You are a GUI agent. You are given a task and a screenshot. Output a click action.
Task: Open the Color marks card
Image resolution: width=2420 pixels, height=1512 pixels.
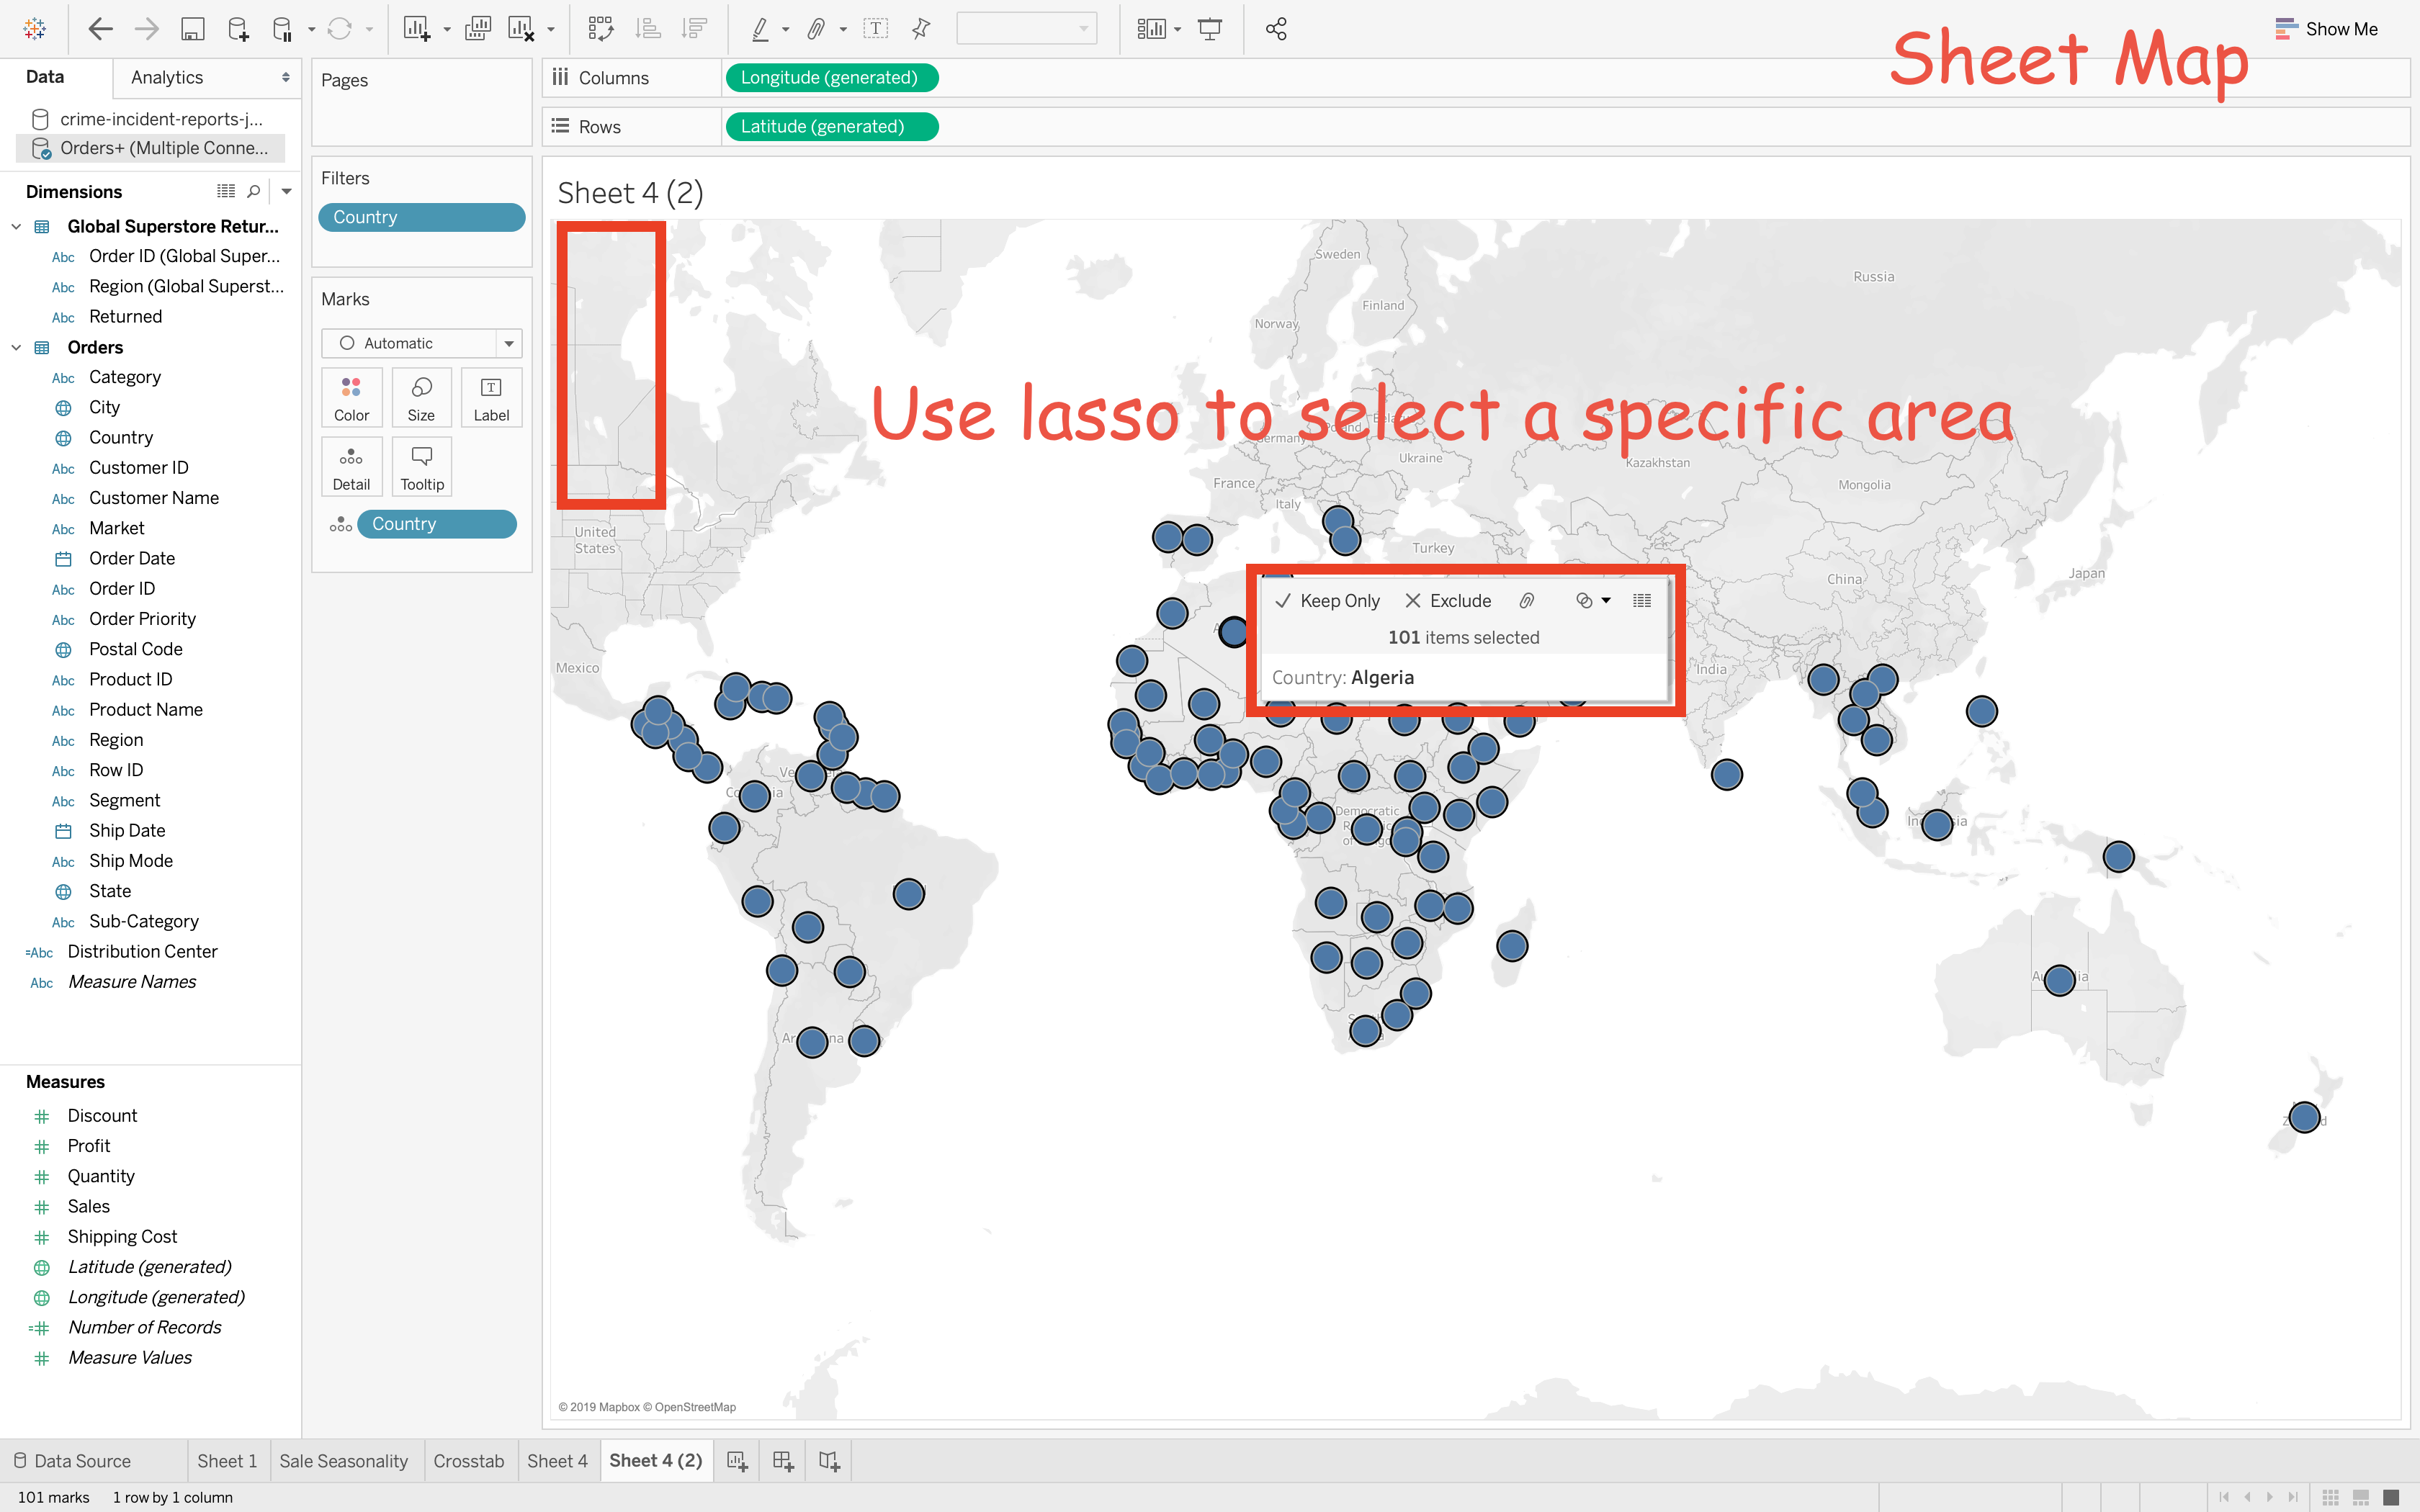point(351,398)
